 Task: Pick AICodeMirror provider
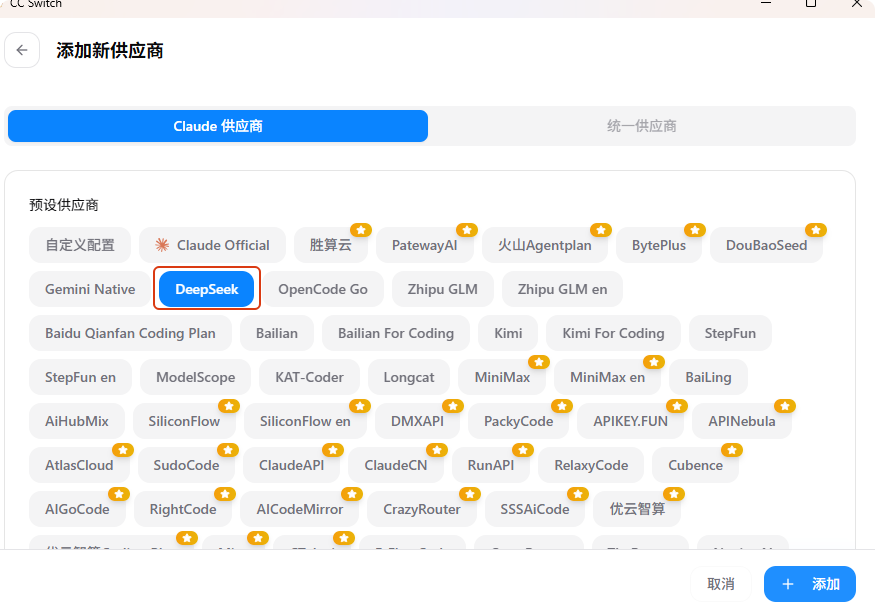click(300, 509)
